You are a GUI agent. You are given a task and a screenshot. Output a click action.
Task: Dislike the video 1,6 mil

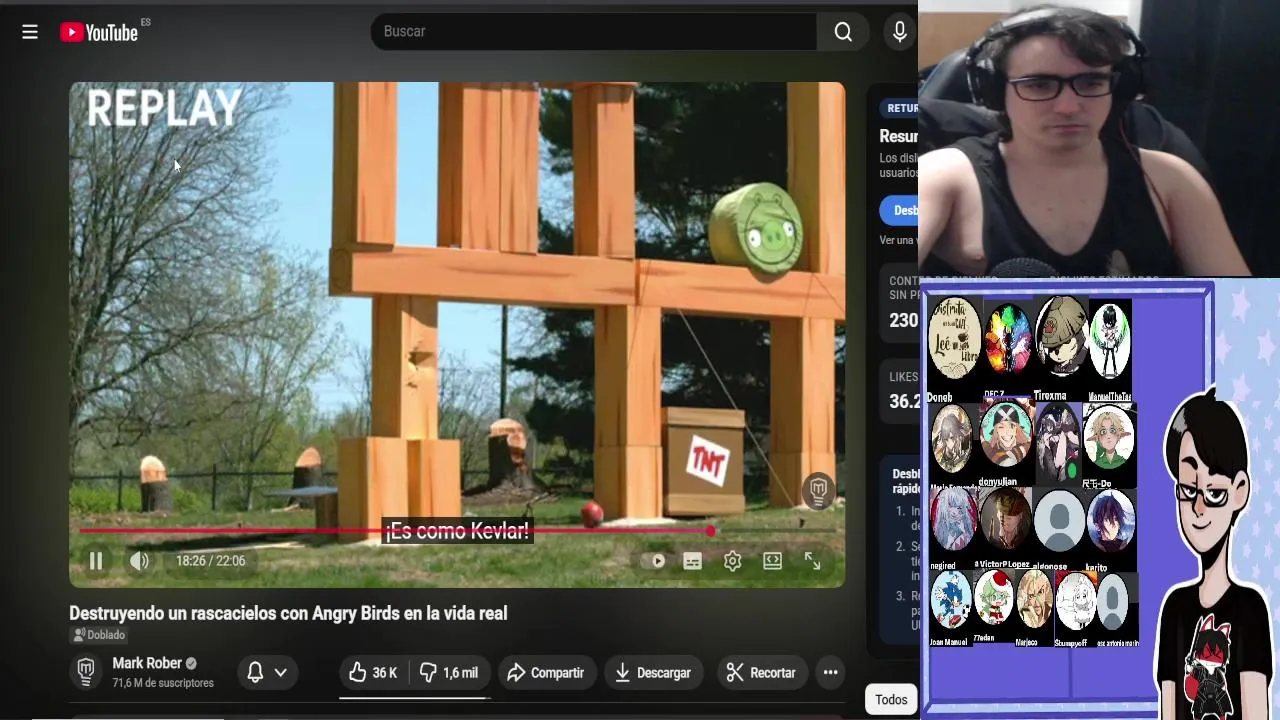click(449, 673)
